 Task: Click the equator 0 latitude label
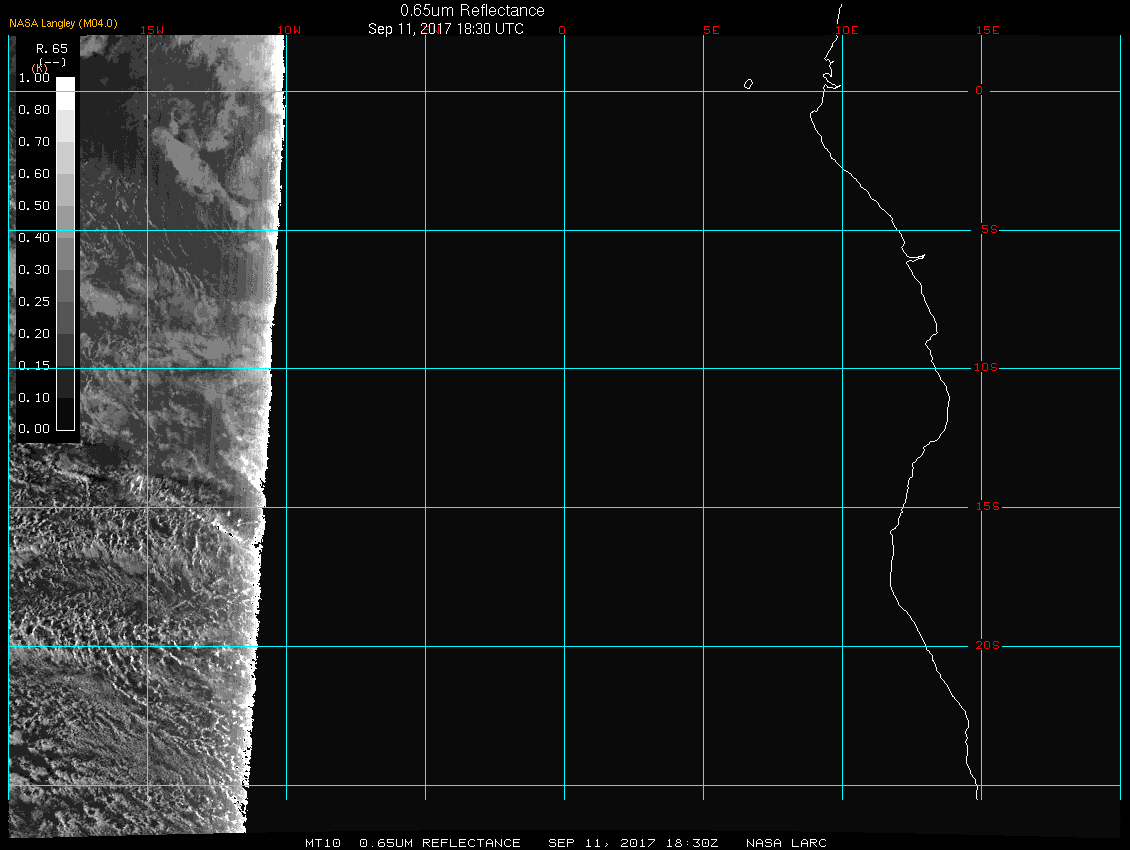click(979, 90)
